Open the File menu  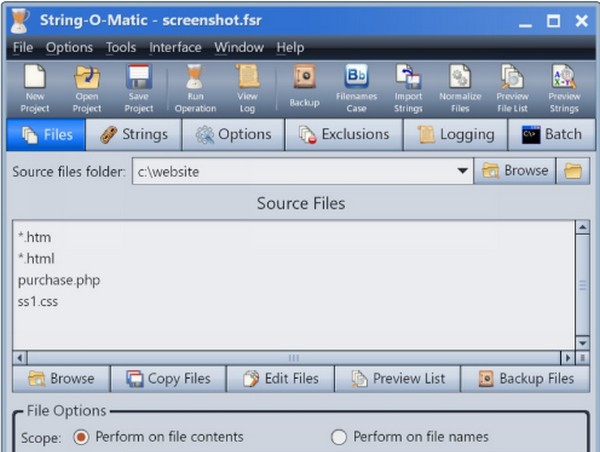(23, 47)
